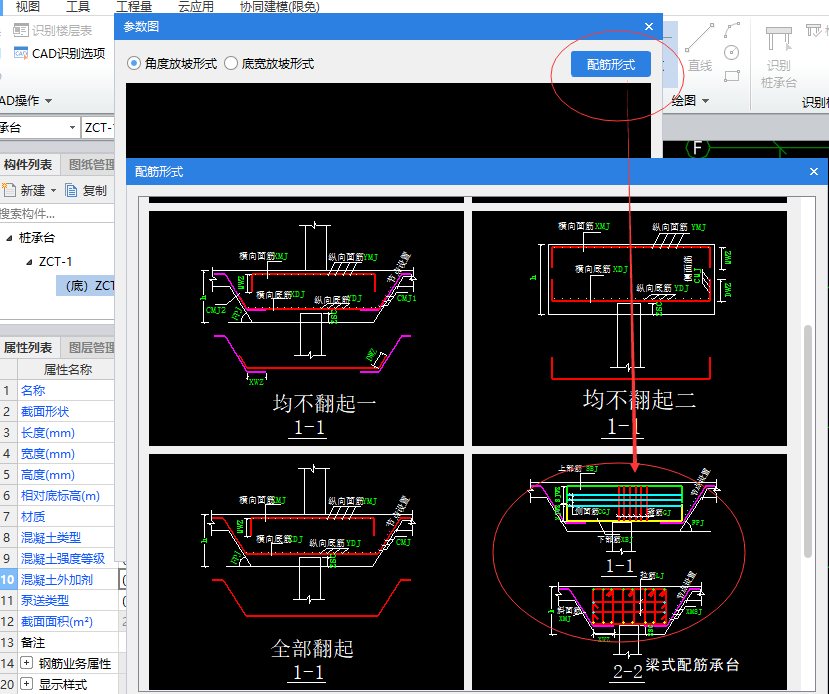
Task: Select 底宽放坡形式 radio option
Action: click(x=231, y=64)
